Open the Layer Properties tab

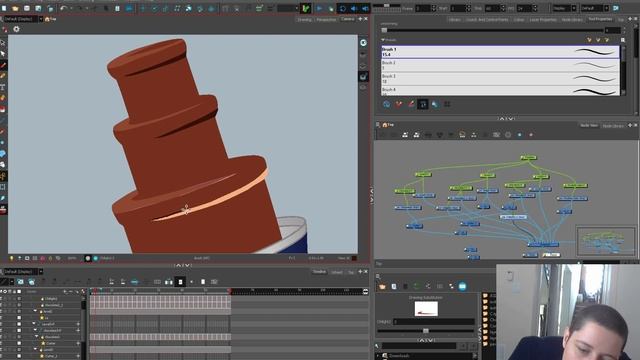(543, 19)
